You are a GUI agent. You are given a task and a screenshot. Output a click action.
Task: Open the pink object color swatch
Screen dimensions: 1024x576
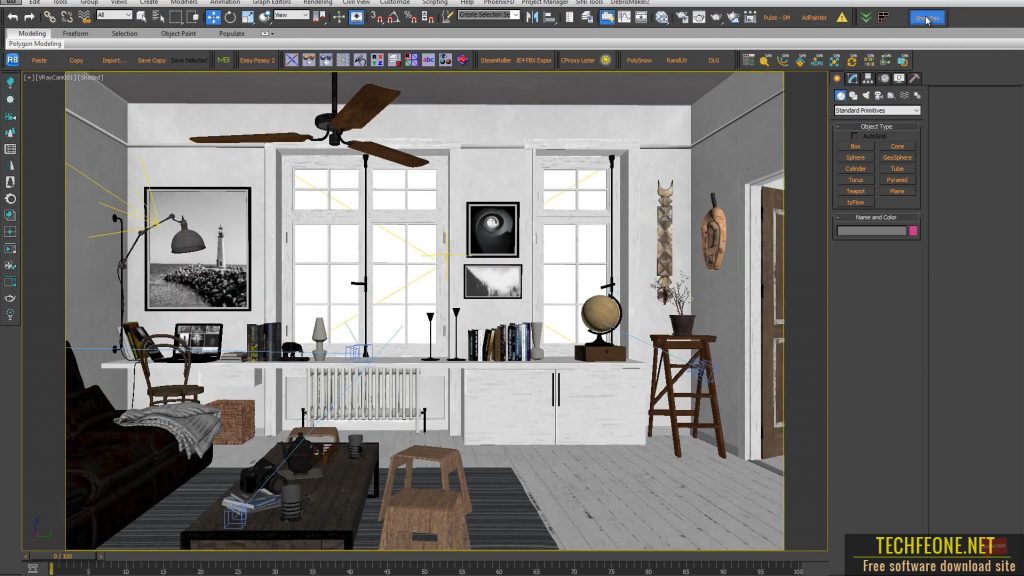[913, 231]
